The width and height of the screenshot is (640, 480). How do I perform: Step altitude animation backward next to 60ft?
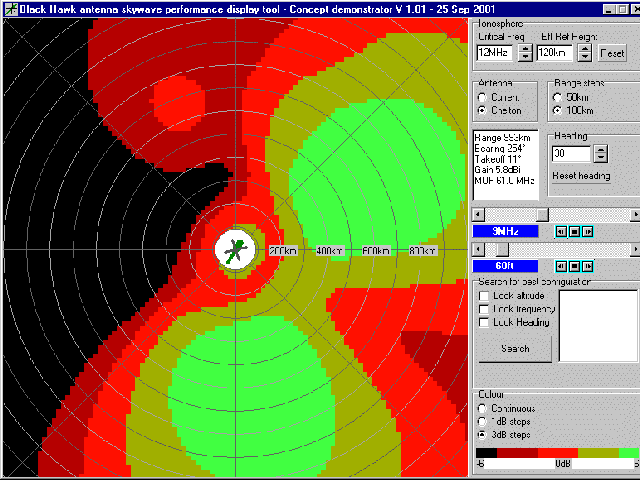click(561, 267)
